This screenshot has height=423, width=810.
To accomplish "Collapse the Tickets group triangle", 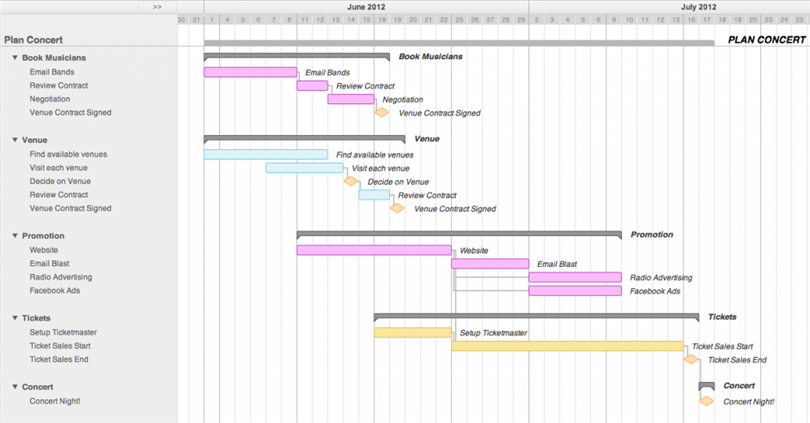I will [15, 318].
